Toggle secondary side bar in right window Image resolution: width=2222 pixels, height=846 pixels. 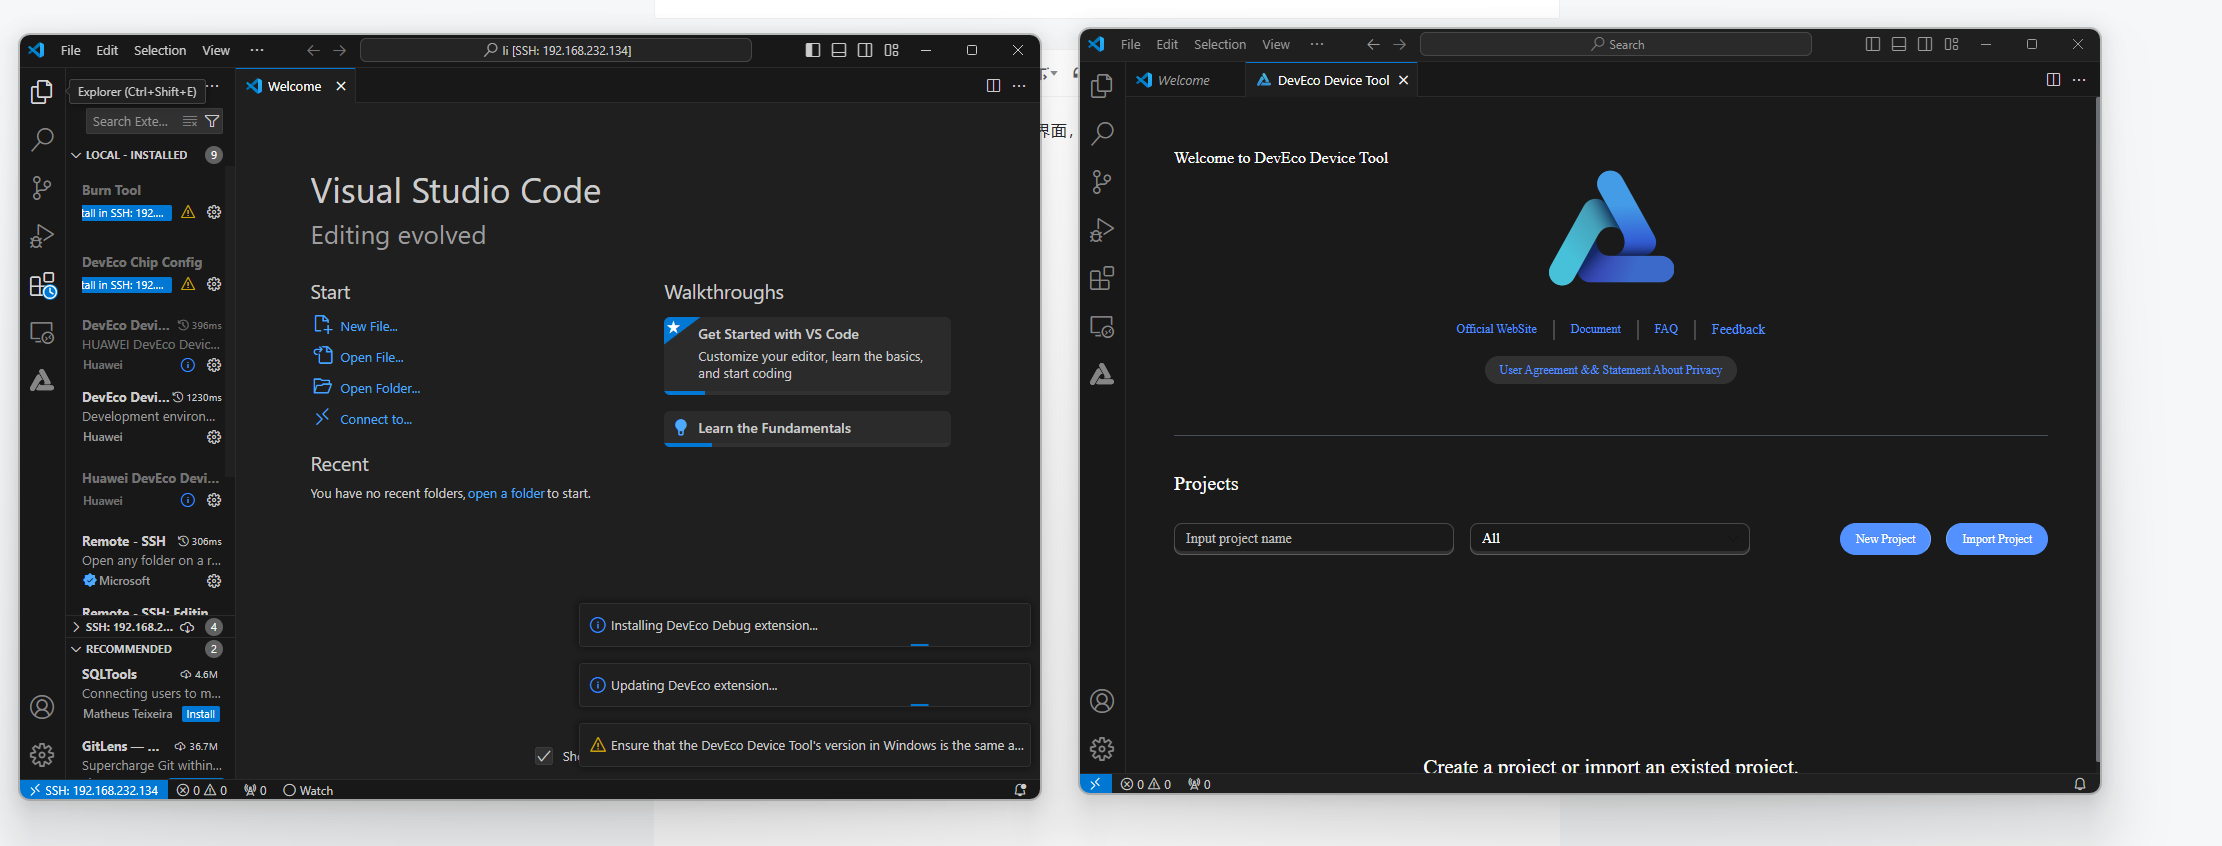tap(1925, 44)
